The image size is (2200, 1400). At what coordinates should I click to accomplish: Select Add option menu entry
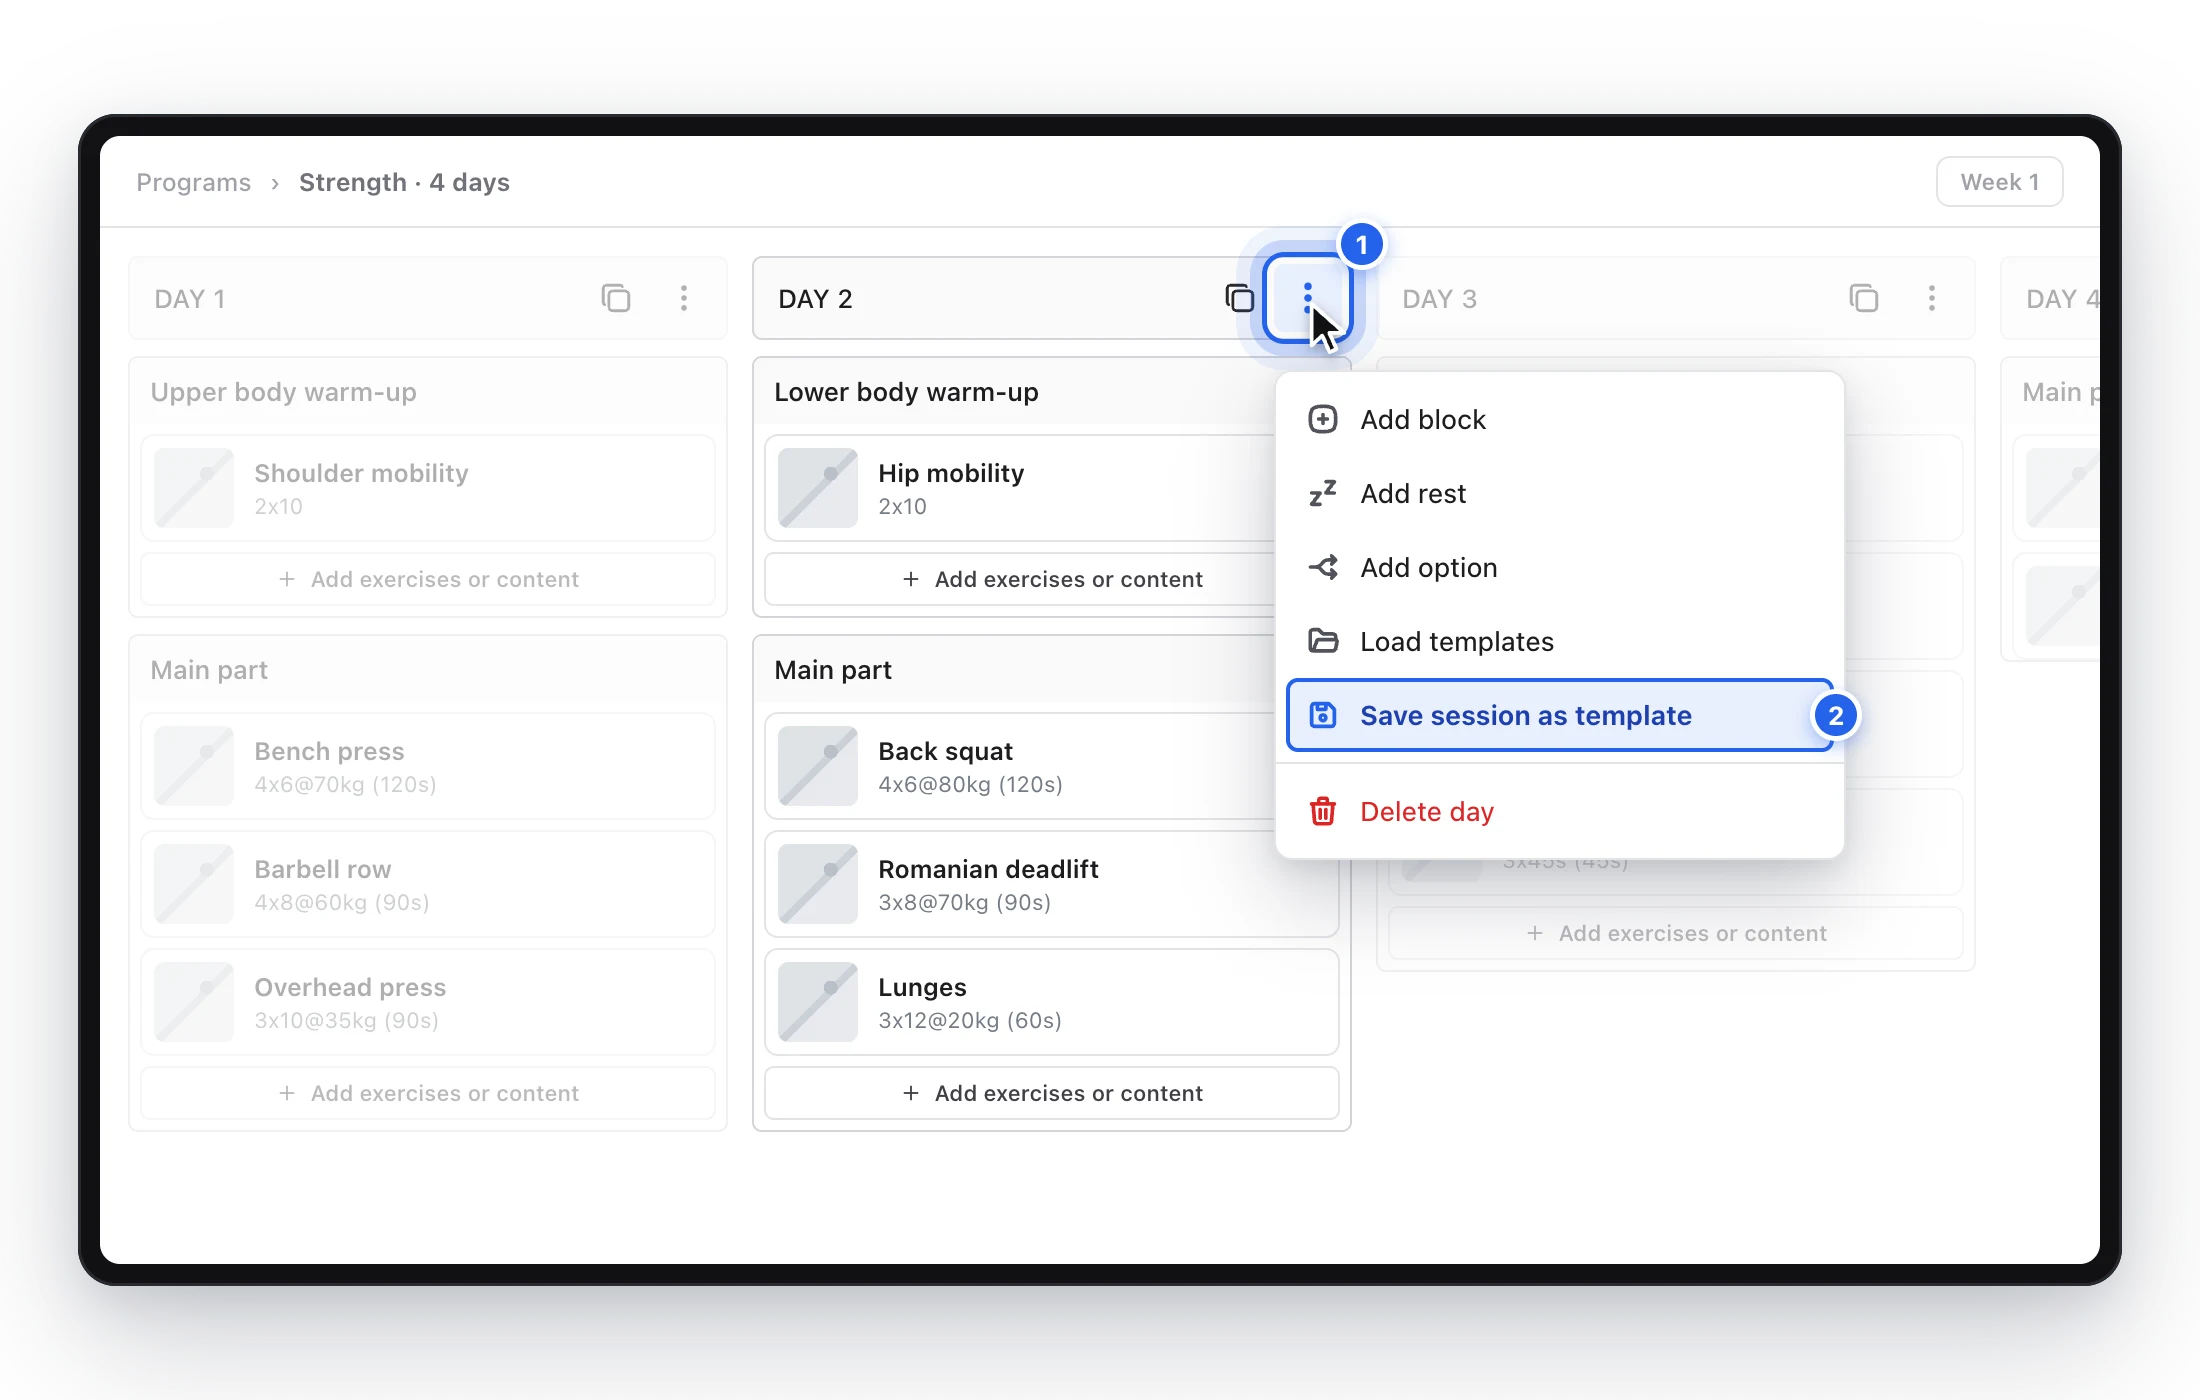(x=1560, y=568)
